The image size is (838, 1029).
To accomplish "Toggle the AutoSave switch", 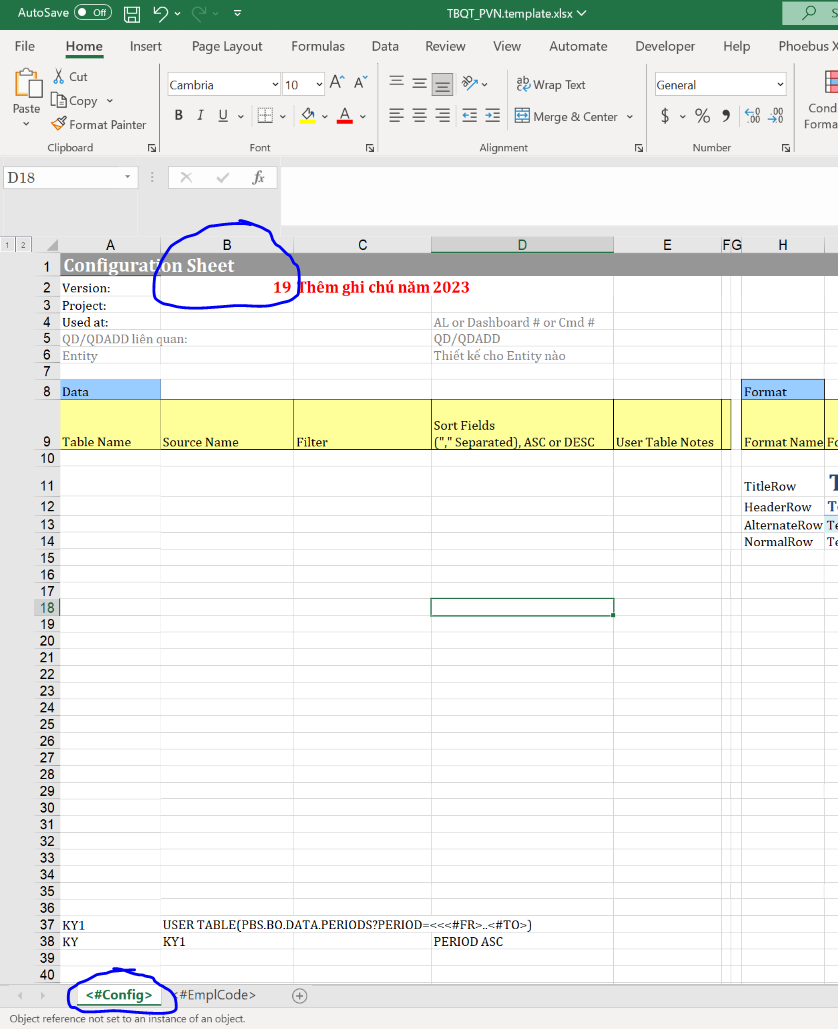I will pyautogui.click(x=93, y=13).
